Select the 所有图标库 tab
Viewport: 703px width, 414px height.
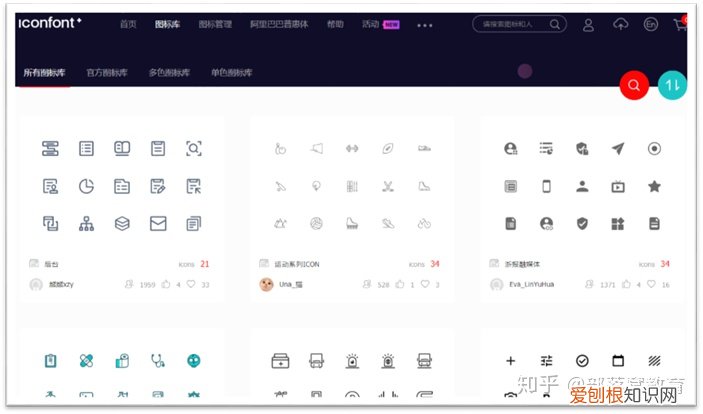point(44,73)
